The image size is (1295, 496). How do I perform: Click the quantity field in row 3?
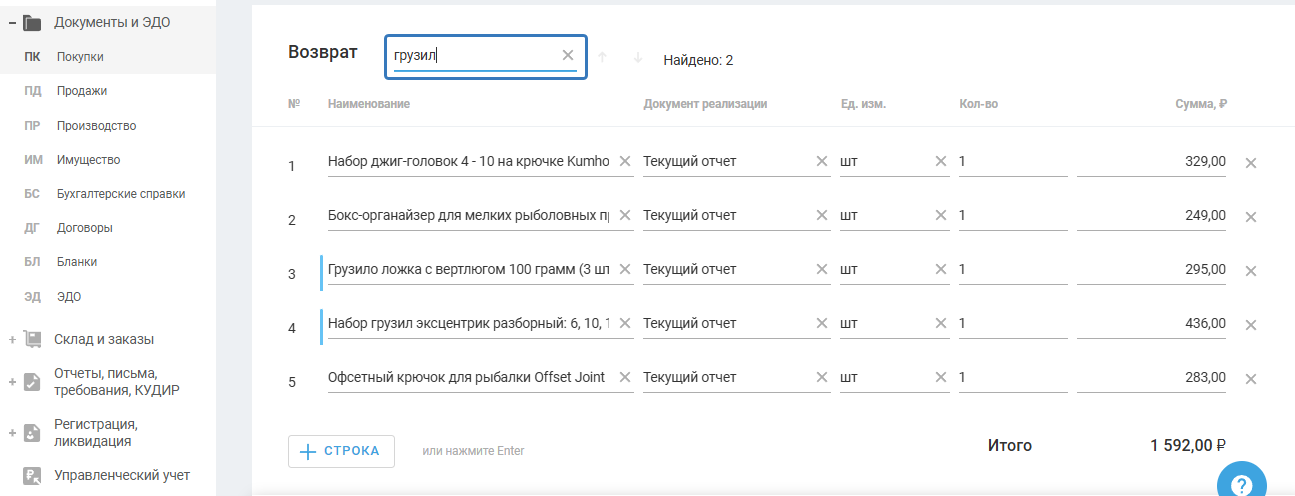pyautogui.click(x=1012, y=269)
